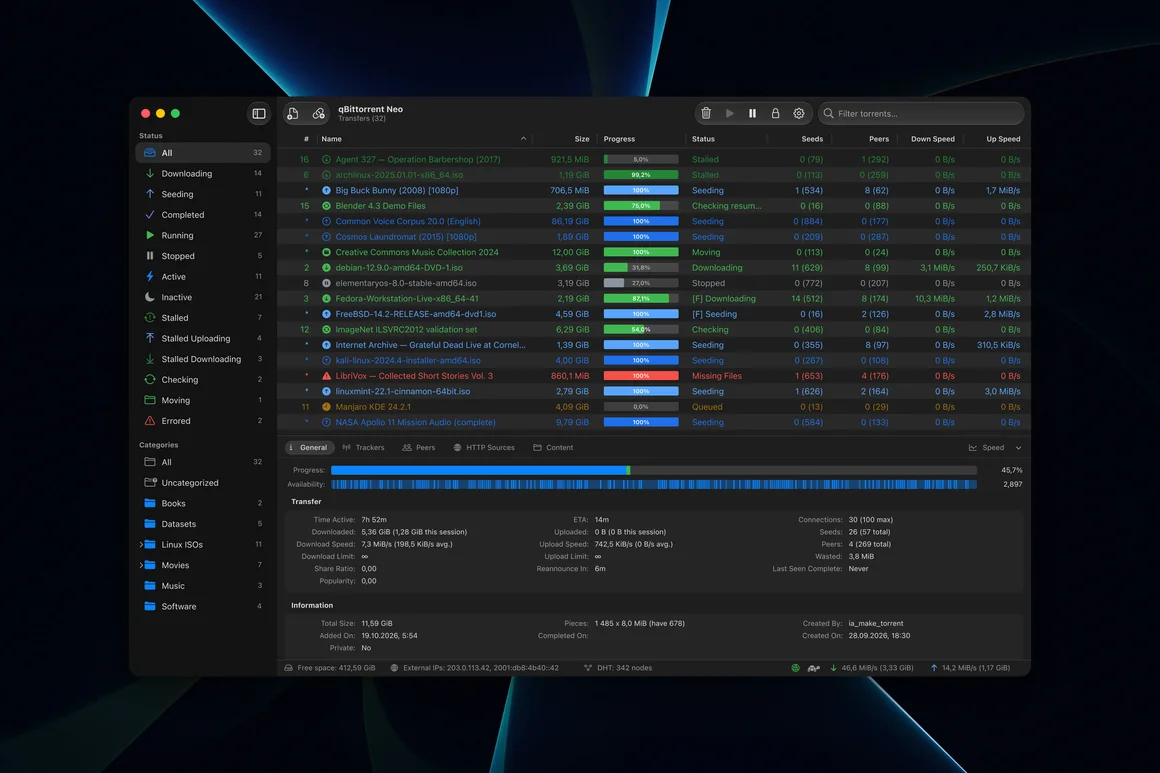The image size is (1160, 773).
Task: Select the Blender 4.3 Demo Files row
Action: tap(654, 206)
